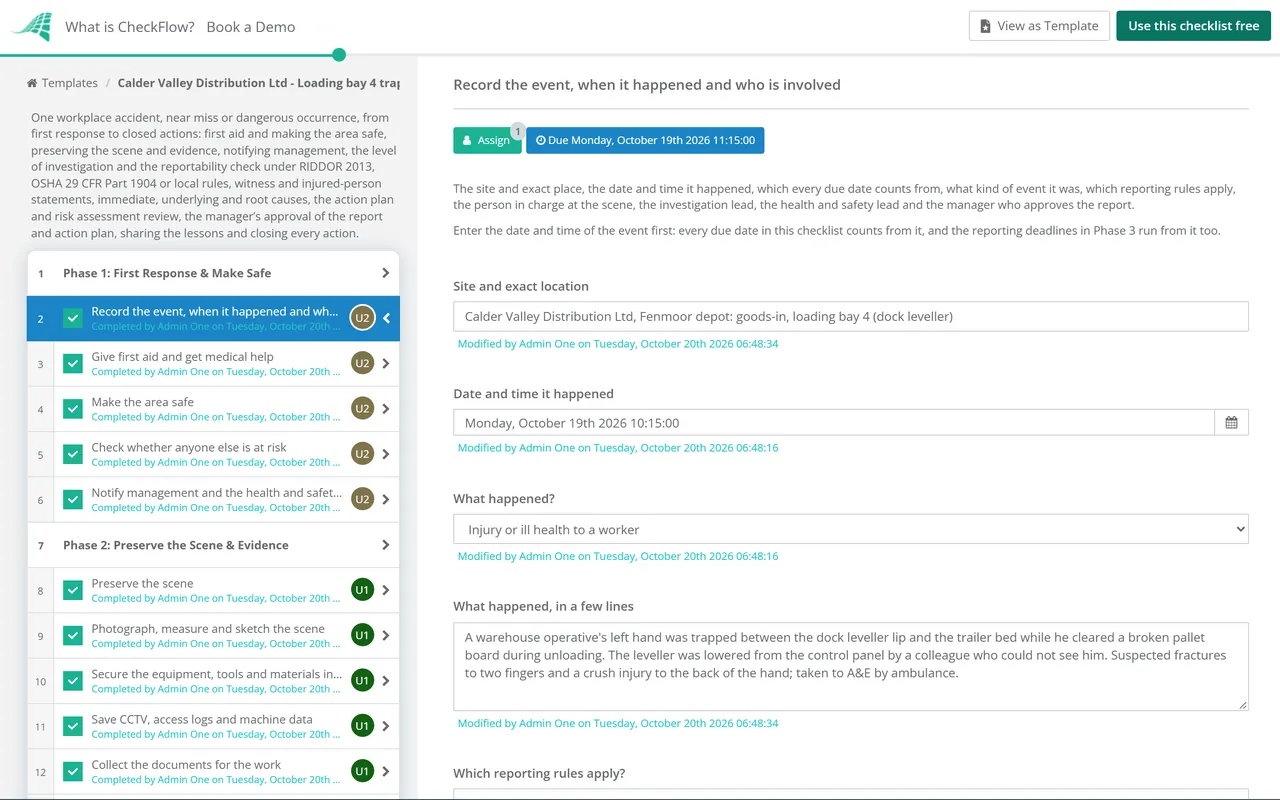Open Give first aid task via its chevron
This screenshot has height=800, width=1280.
click(x=386, y=363)
